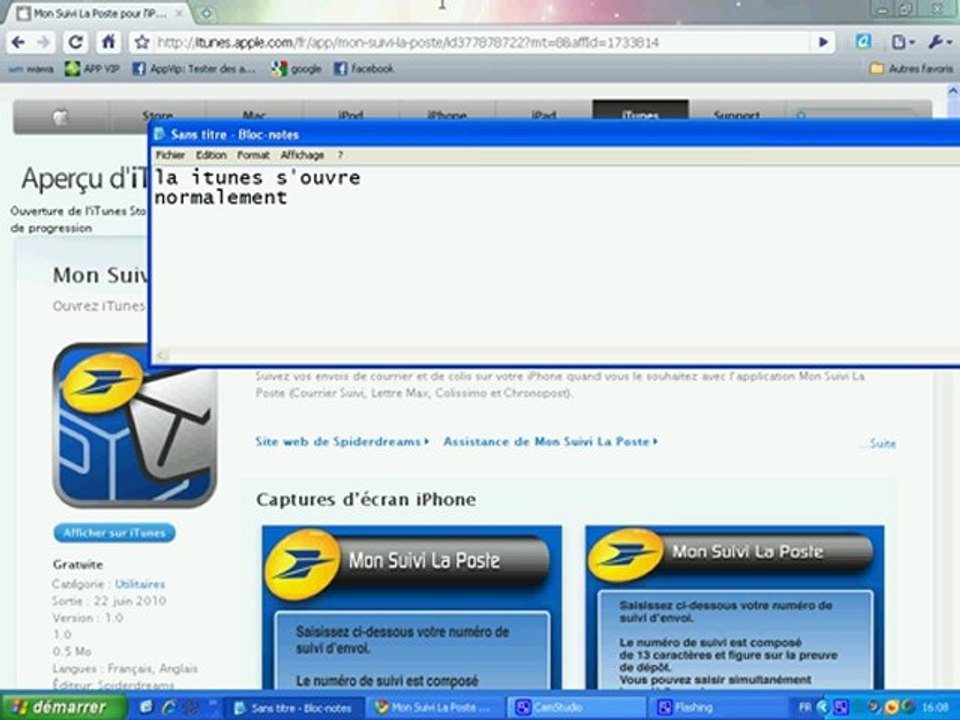Screen dimensions: 960x720
Task: Bookmark this page with the star icon
Action: (142, 42)
